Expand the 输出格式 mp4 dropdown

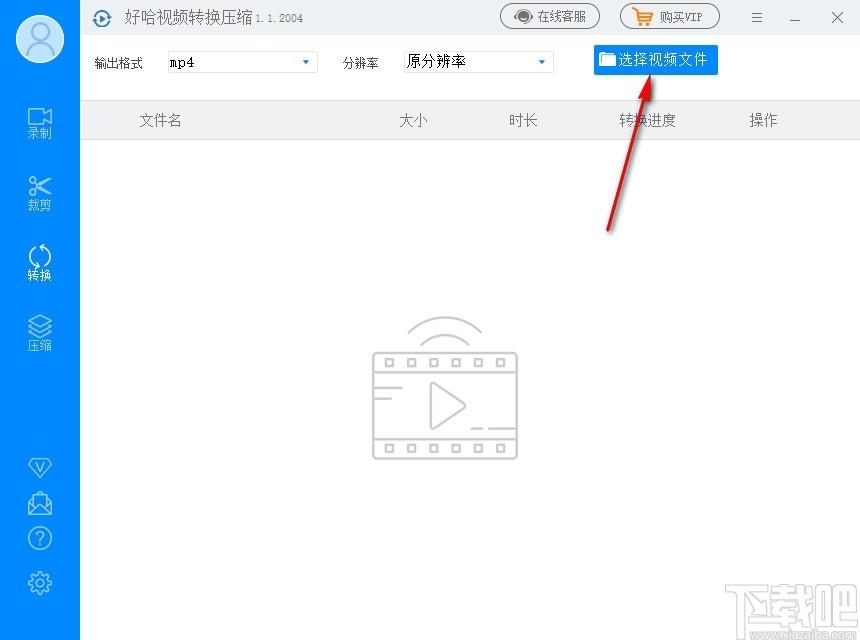[242, 62]
